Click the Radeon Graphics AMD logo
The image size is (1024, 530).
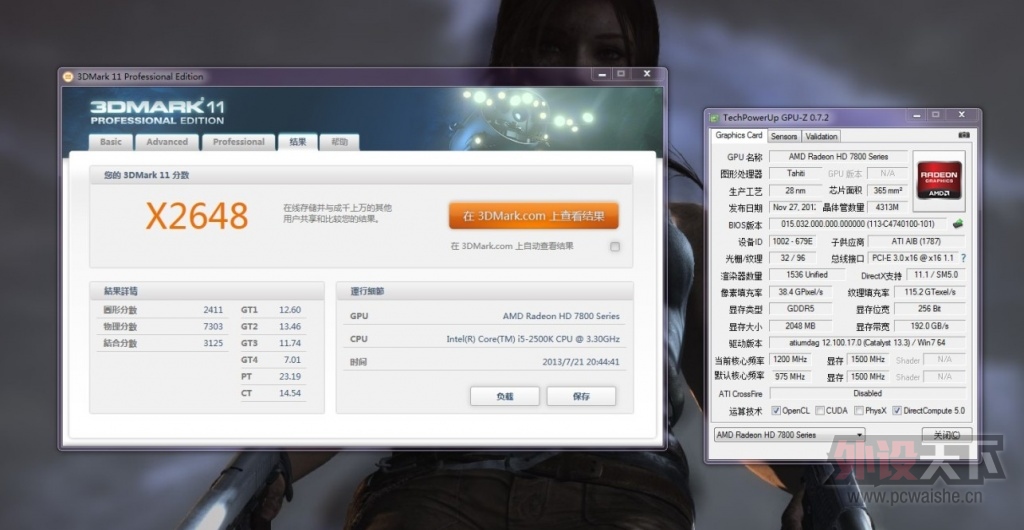click(x=938, y=181)
